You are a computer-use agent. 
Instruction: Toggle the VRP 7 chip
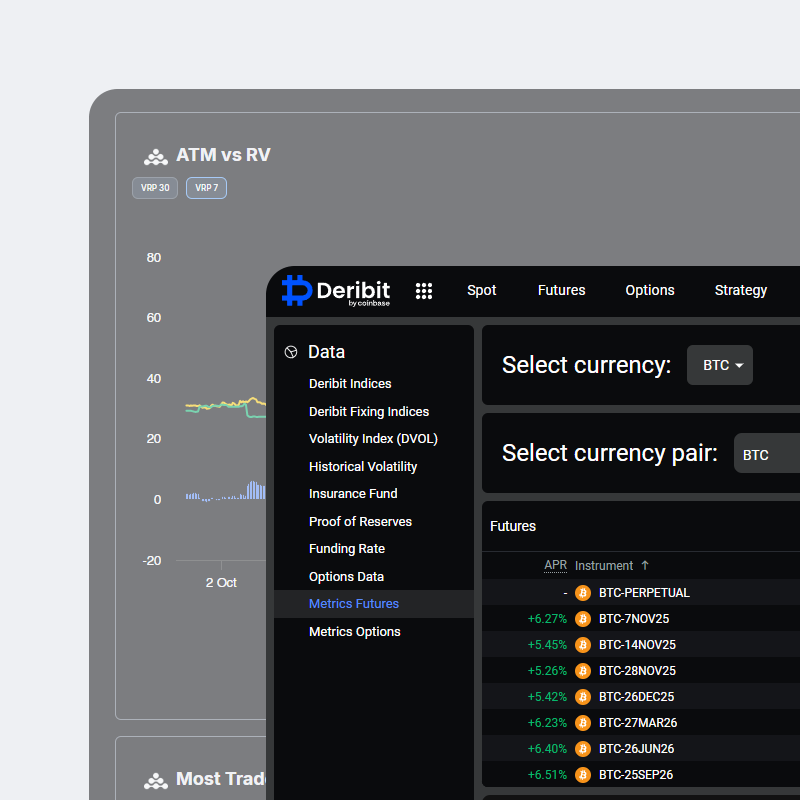[x=206, y=188]
